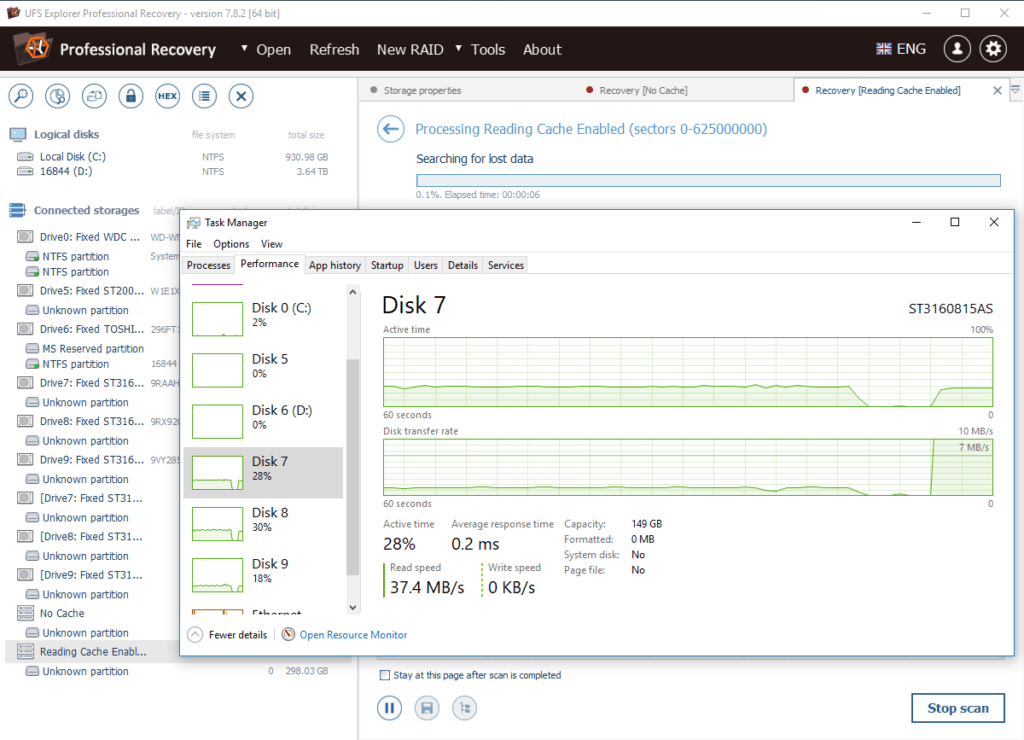1024x740 pixels.
Task: Select the scan for lost data tool
Action: click(20, 96)
